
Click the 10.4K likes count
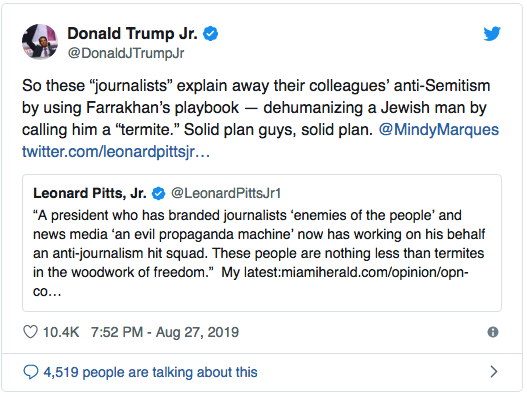click(x=61, y=332)
